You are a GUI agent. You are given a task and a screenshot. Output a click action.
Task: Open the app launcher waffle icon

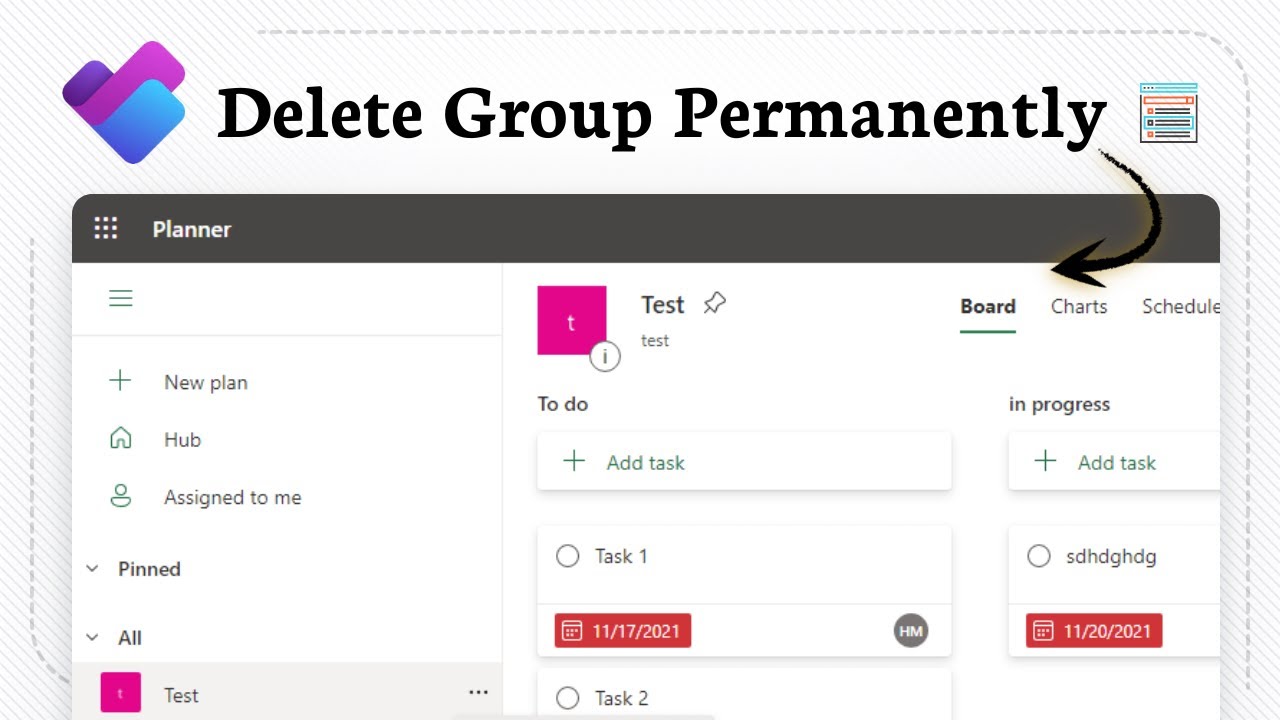point(106,229)
